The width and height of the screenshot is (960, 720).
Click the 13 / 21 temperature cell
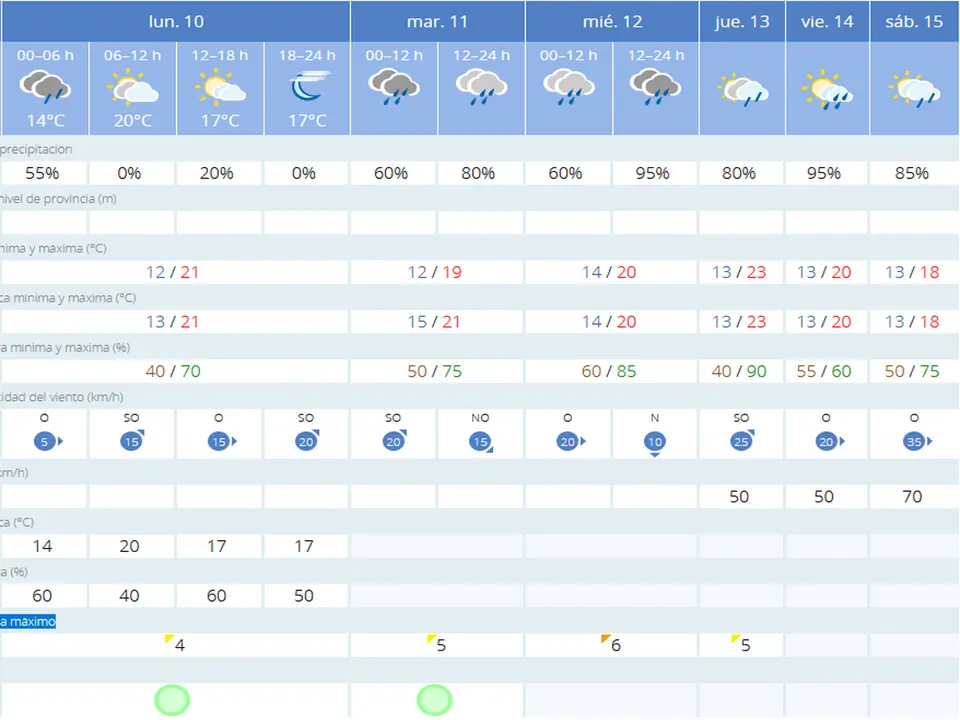tap(174, 322)
